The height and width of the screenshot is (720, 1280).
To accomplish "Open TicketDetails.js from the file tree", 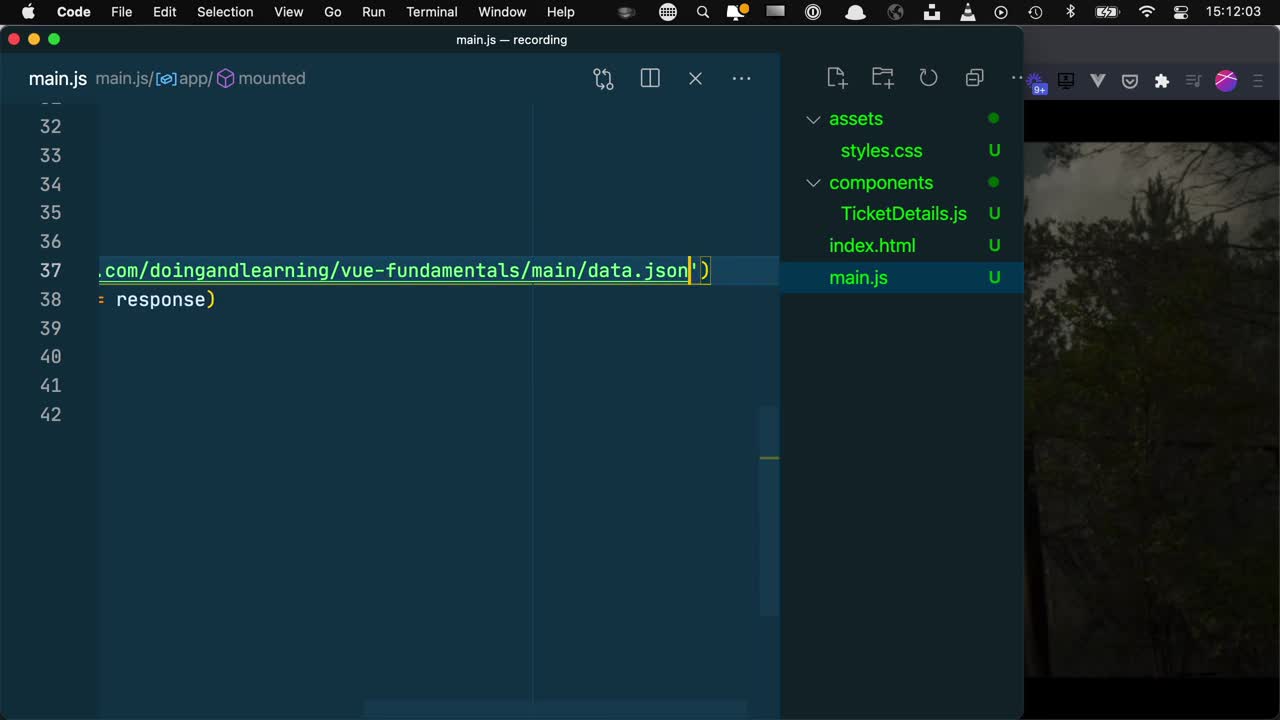I will point(903,214).
